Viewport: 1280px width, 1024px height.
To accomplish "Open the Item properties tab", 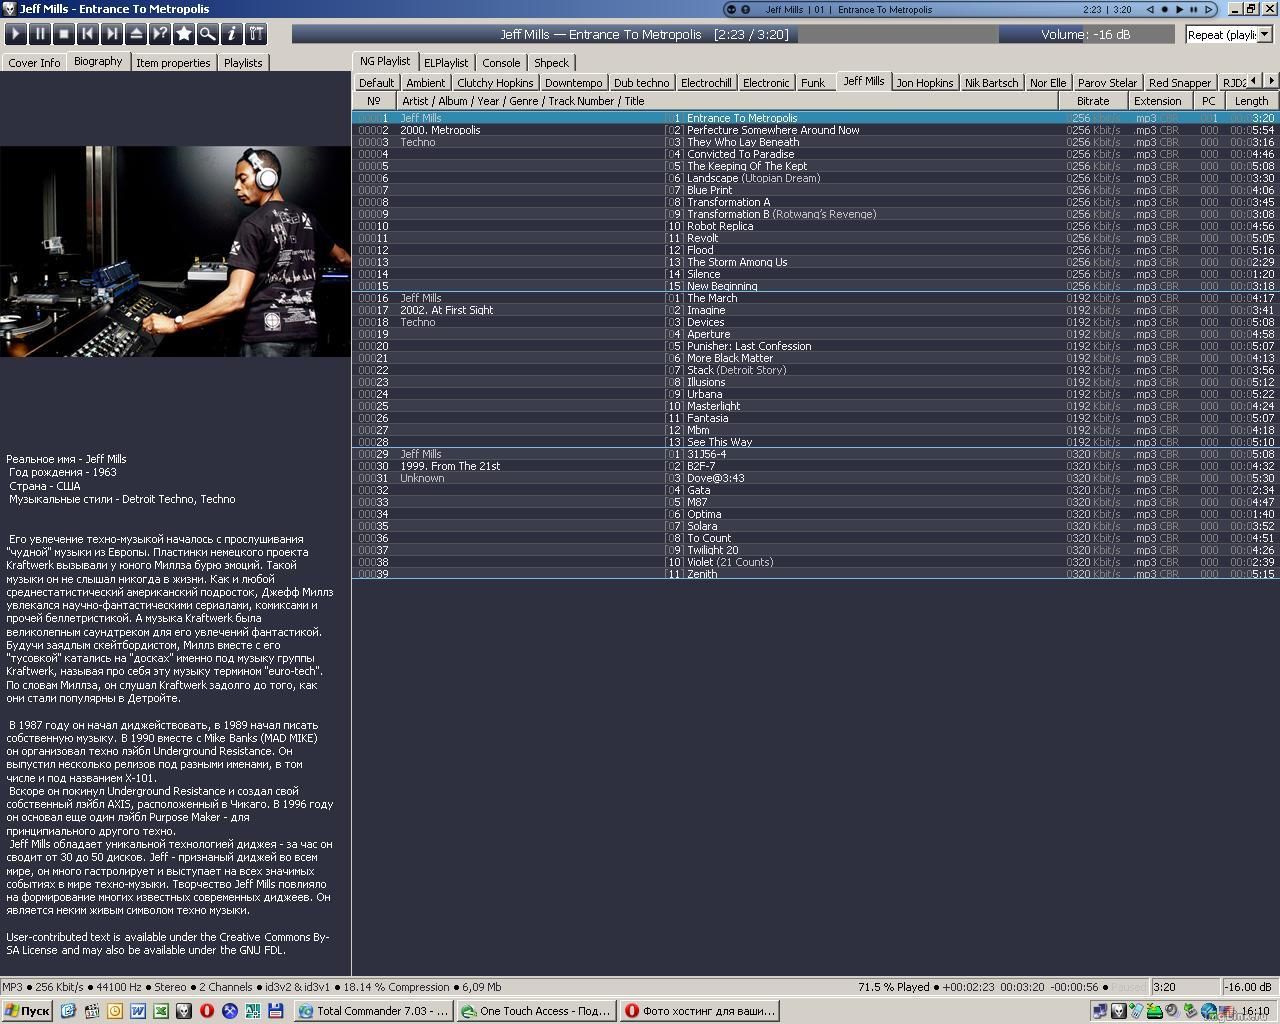I will [173, 62].
